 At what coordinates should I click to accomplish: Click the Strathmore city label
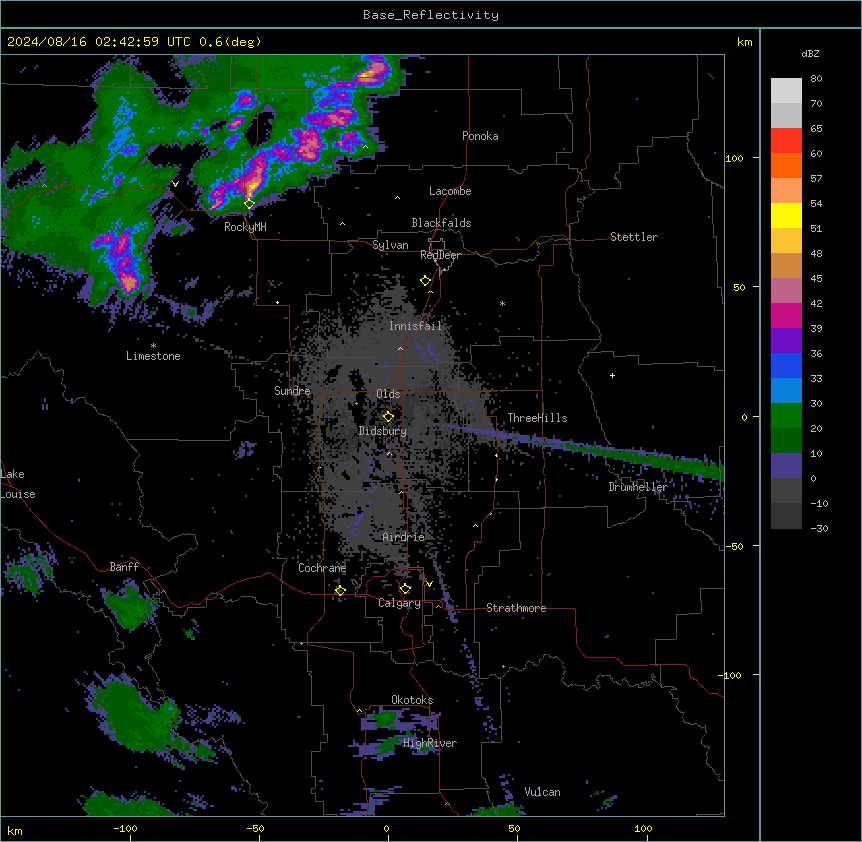pos(516,608)
